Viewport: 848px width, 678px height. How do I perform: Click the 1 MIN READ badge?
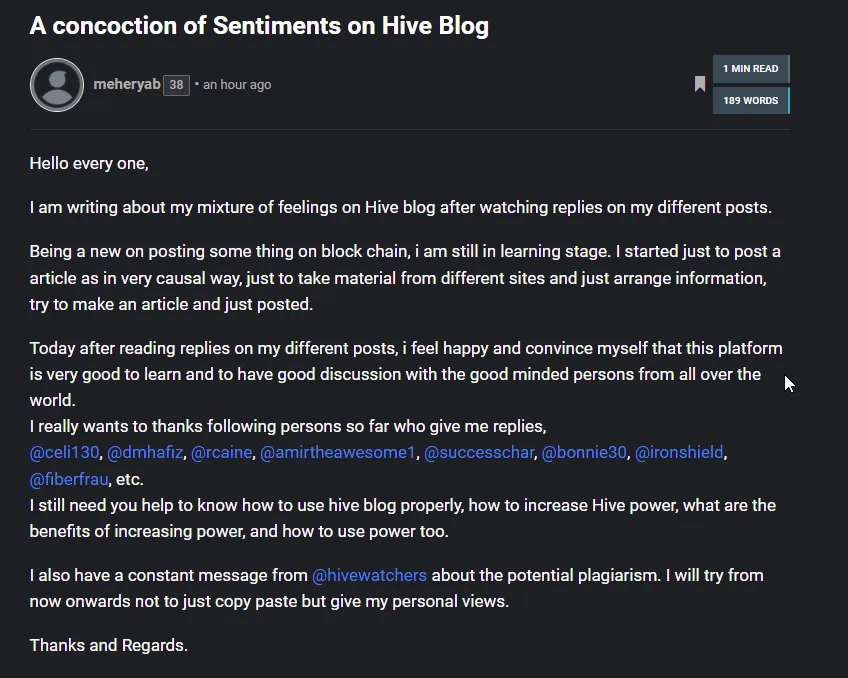(x=751, y=69)
